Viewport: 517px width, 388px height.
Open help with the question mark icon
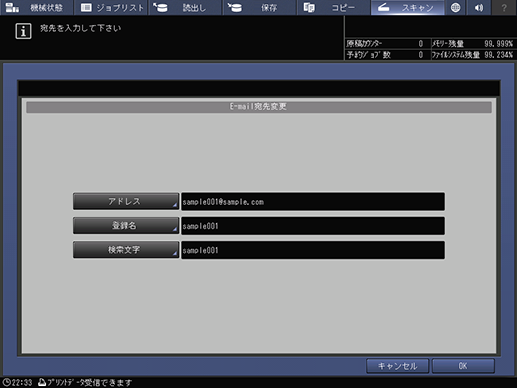504,7
